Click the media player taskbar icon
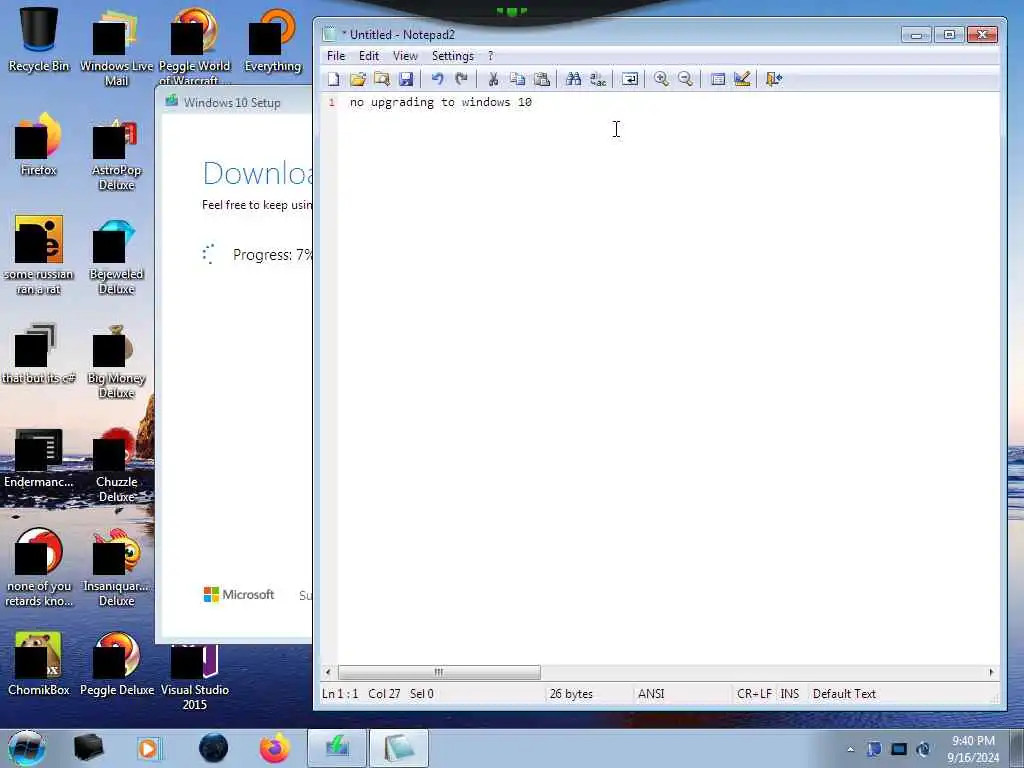The height and width of the screenshot is (768, 1024). pos(149,748)
